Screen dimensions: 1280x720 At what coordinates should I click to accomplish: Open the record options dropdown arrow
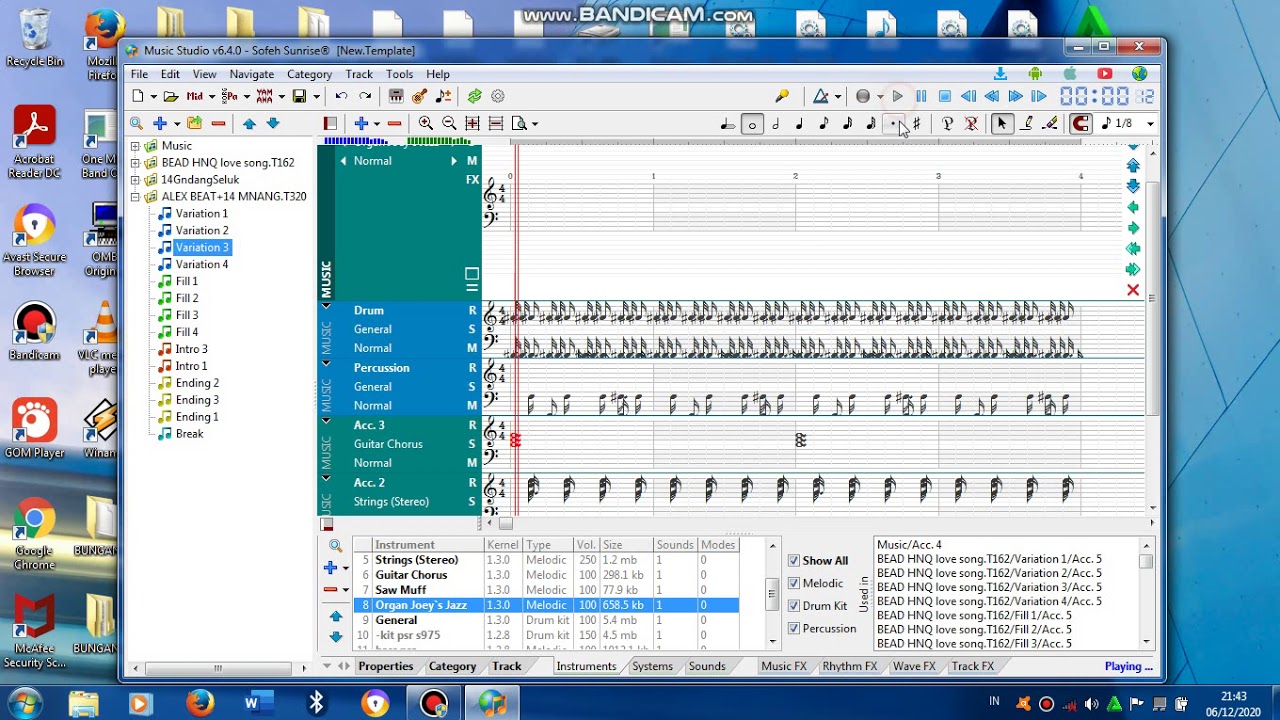coord(880,97)
